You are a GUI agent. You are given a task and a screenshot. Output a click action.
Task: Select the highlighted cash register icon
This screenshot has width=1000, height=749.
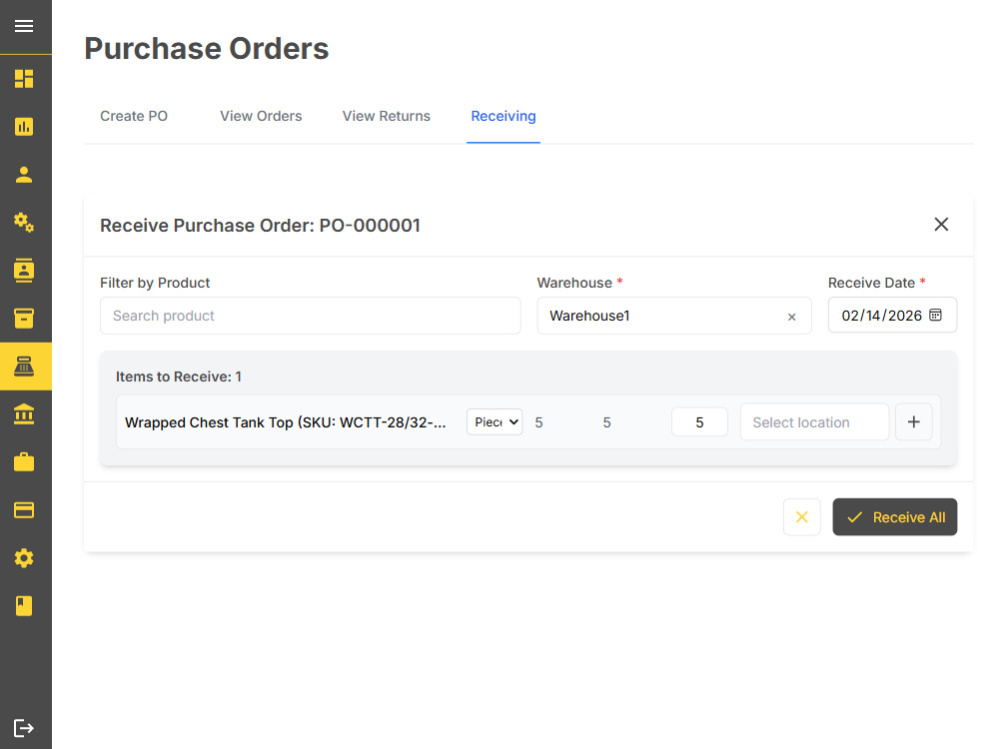pyautogui.click(x=26, y=366)
